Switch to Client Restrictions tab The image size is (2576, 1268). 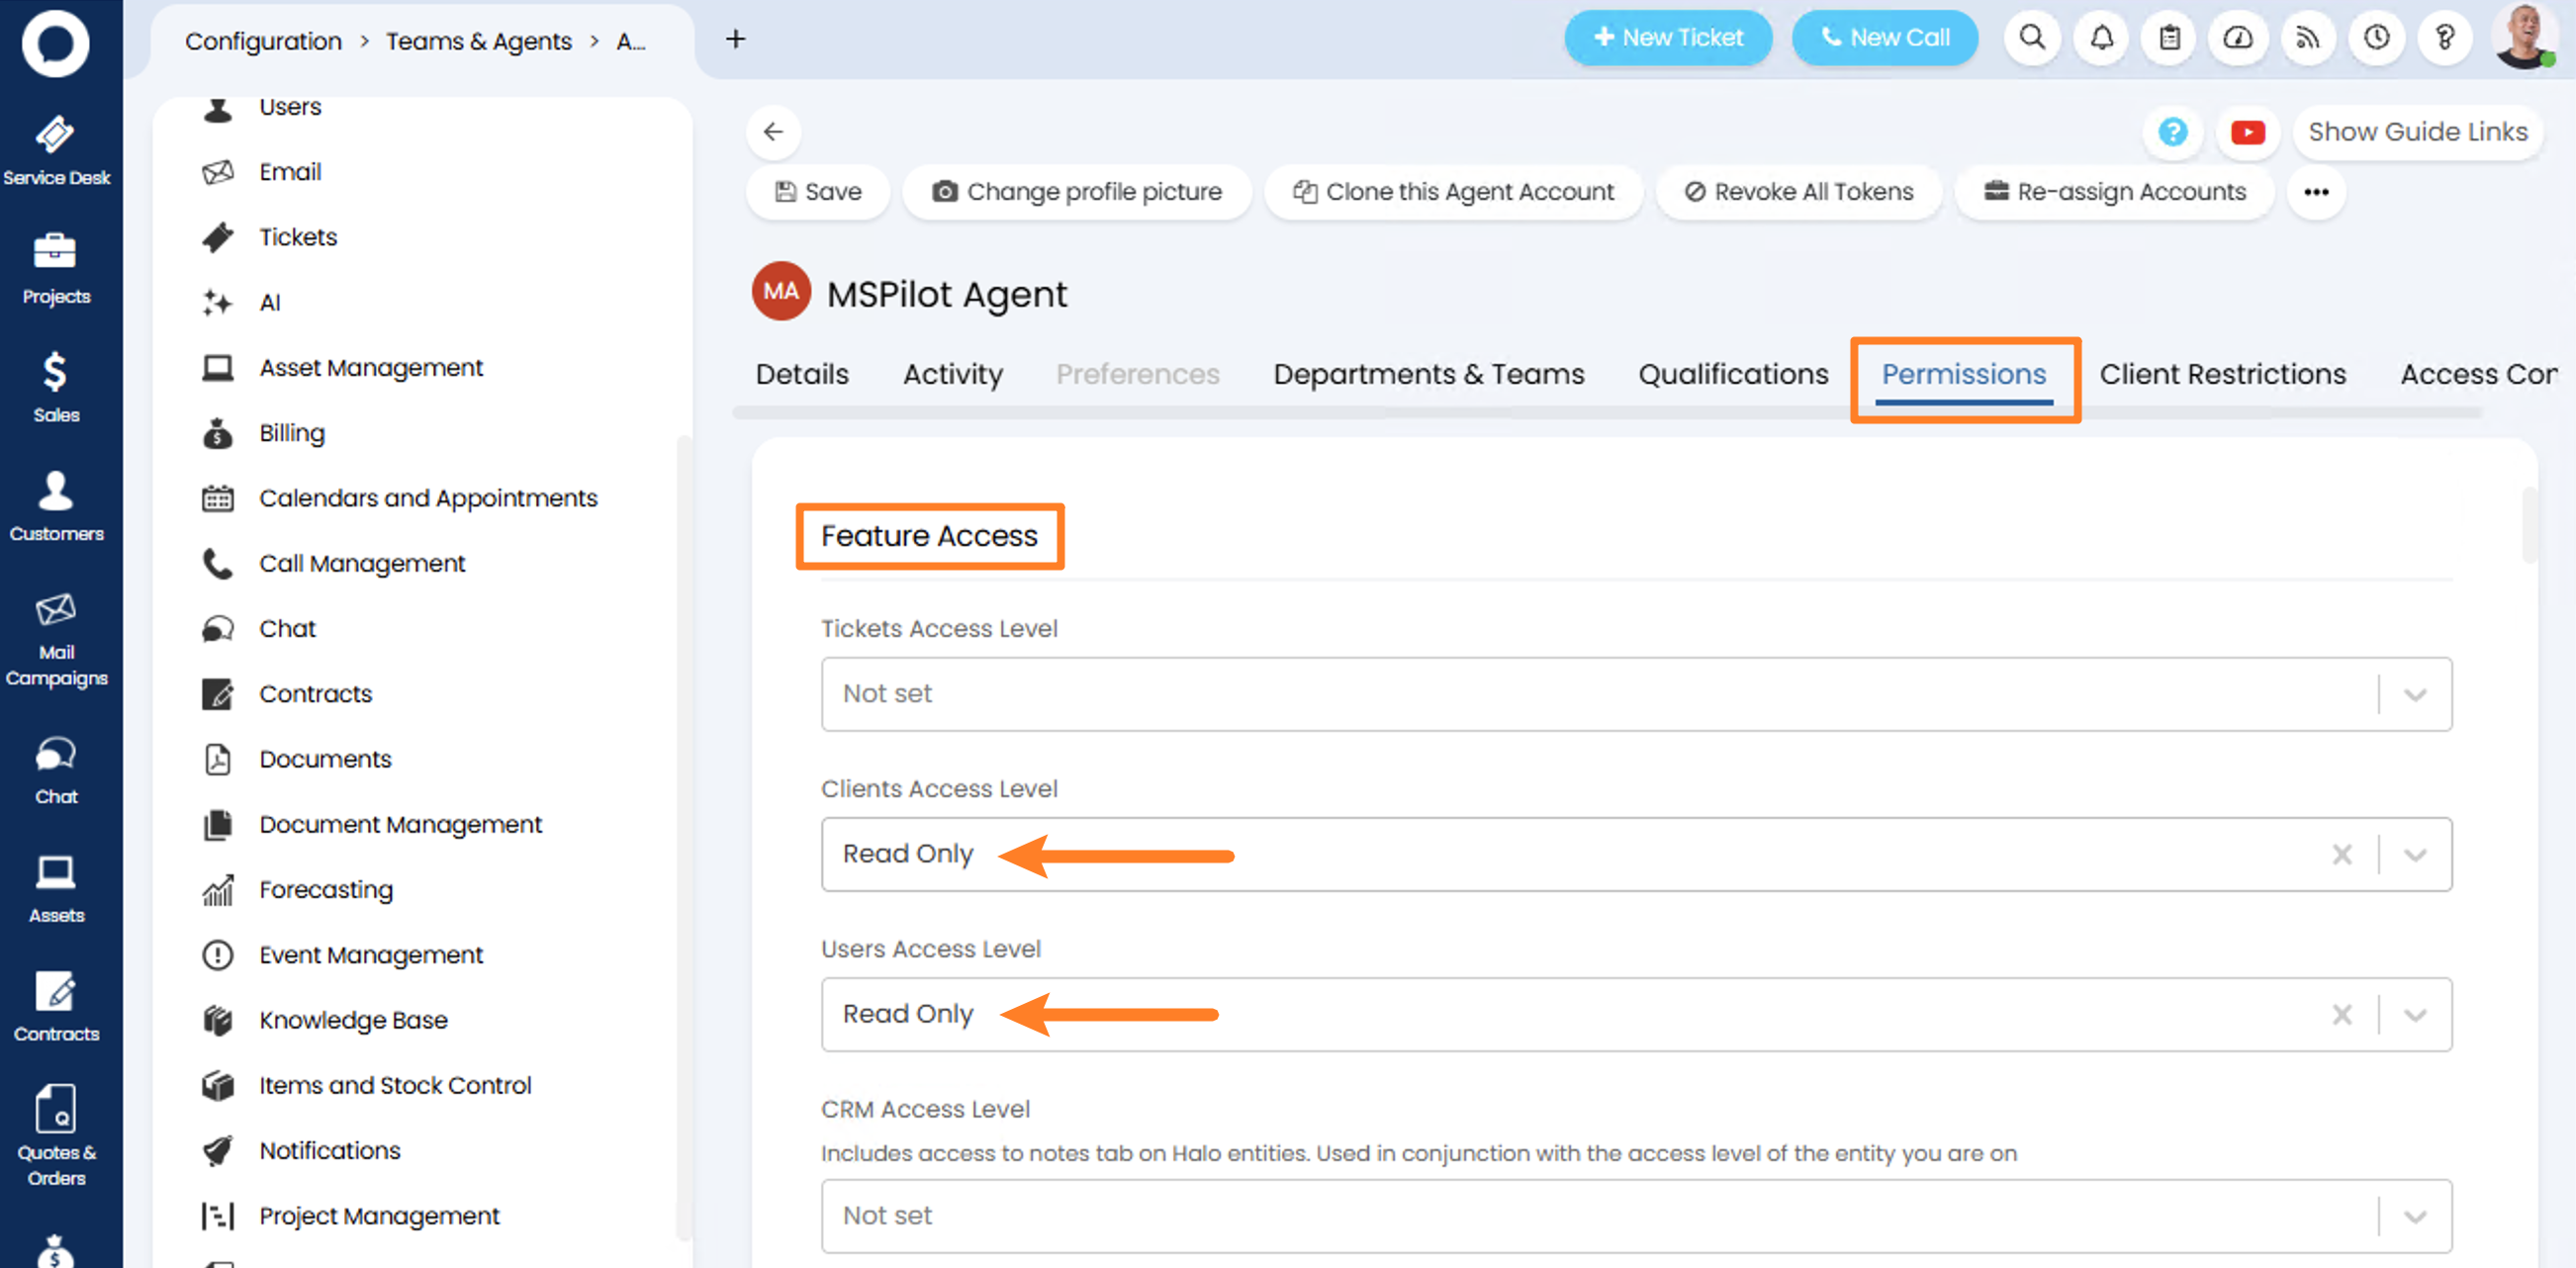pyautogui.click(x=2221, y=374)
